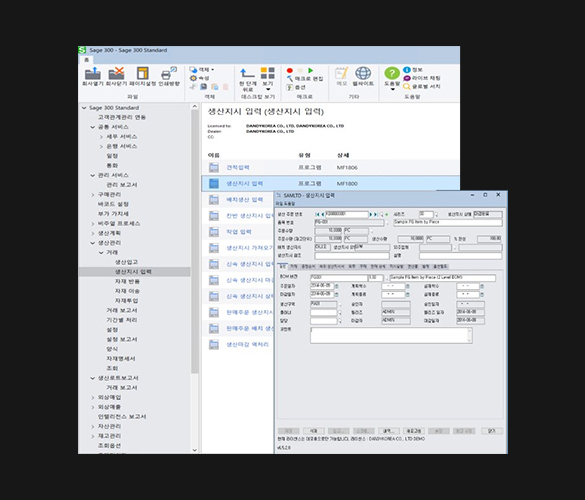The width and height of the screenshot is (585, 500).
Task: Select 자재 반품 in the tree
Action: [127, 281]
